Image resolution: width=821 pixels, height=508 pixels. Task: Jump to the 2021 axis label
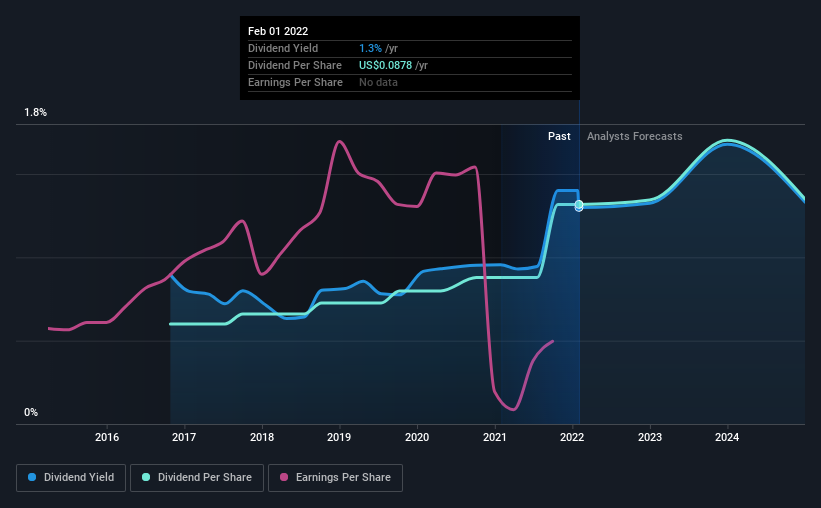pos(494,437)
